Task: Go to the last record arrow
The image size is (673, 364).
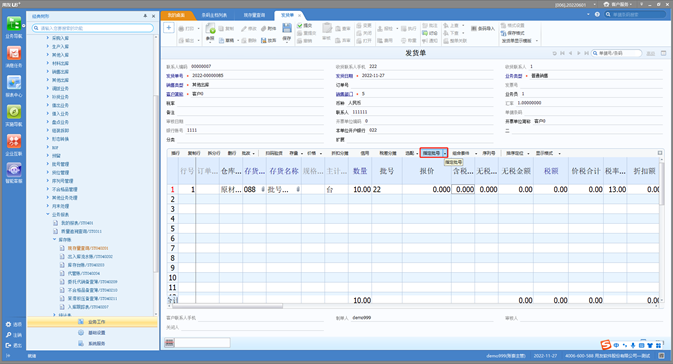Action: pos(586,53)
